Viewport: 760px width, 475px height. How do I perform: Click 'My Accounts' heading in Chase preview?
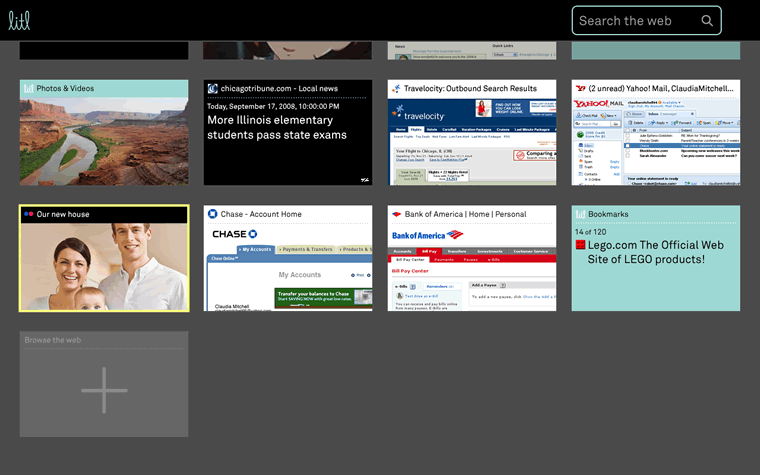point(300,275)
